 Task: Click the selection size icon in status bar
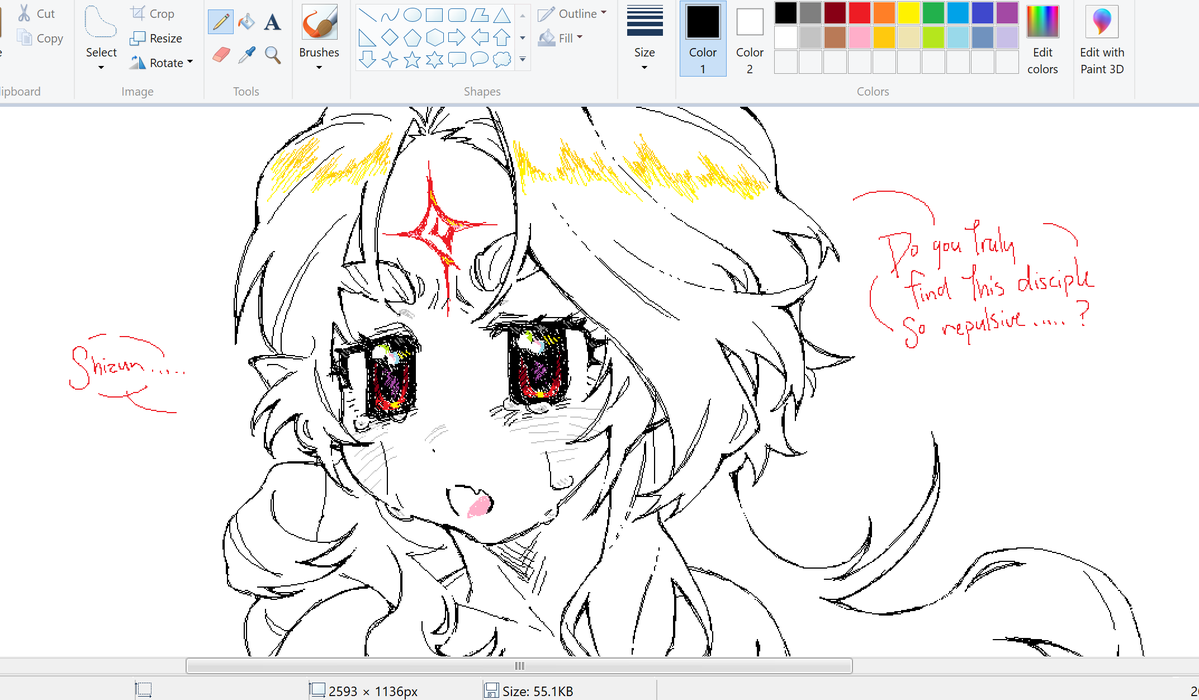pyautogui.click(x=144, y=690)
